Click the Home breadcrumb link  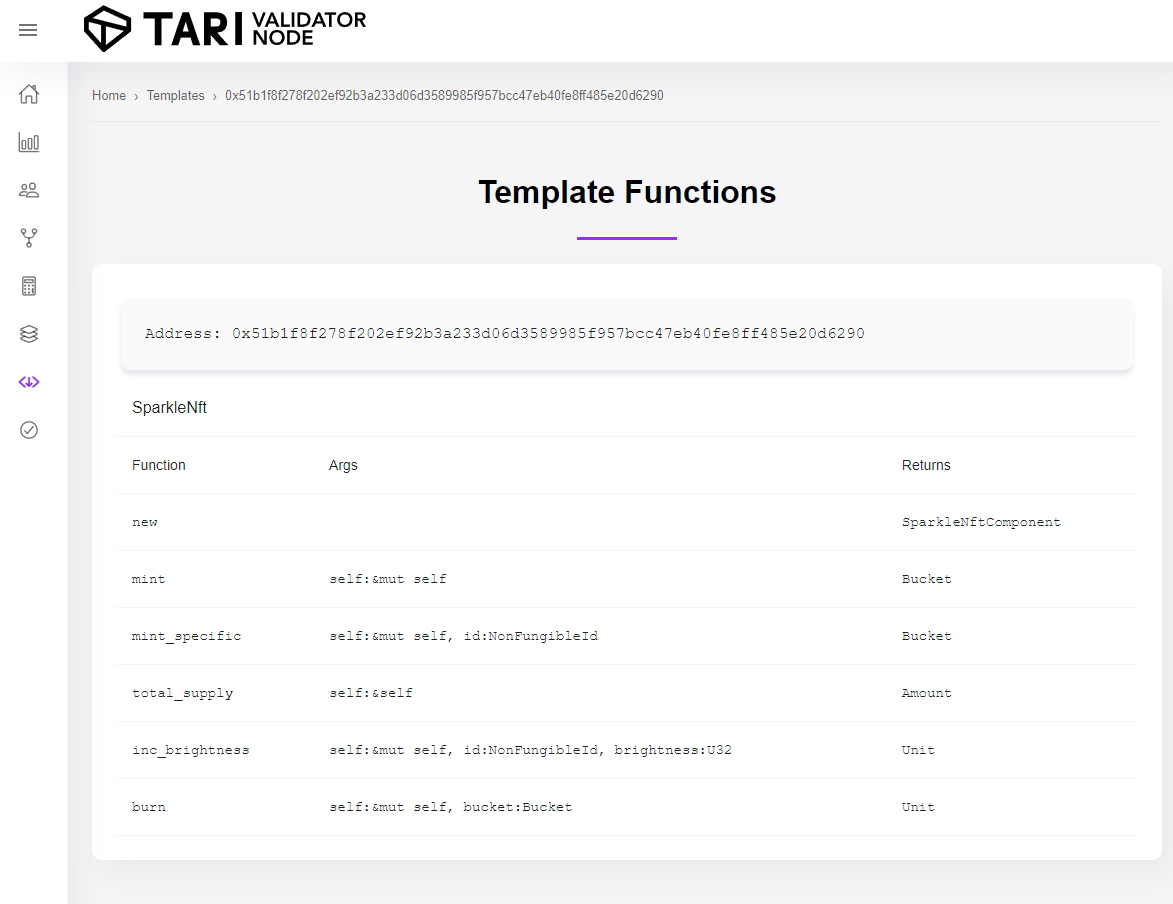[109, 95]
